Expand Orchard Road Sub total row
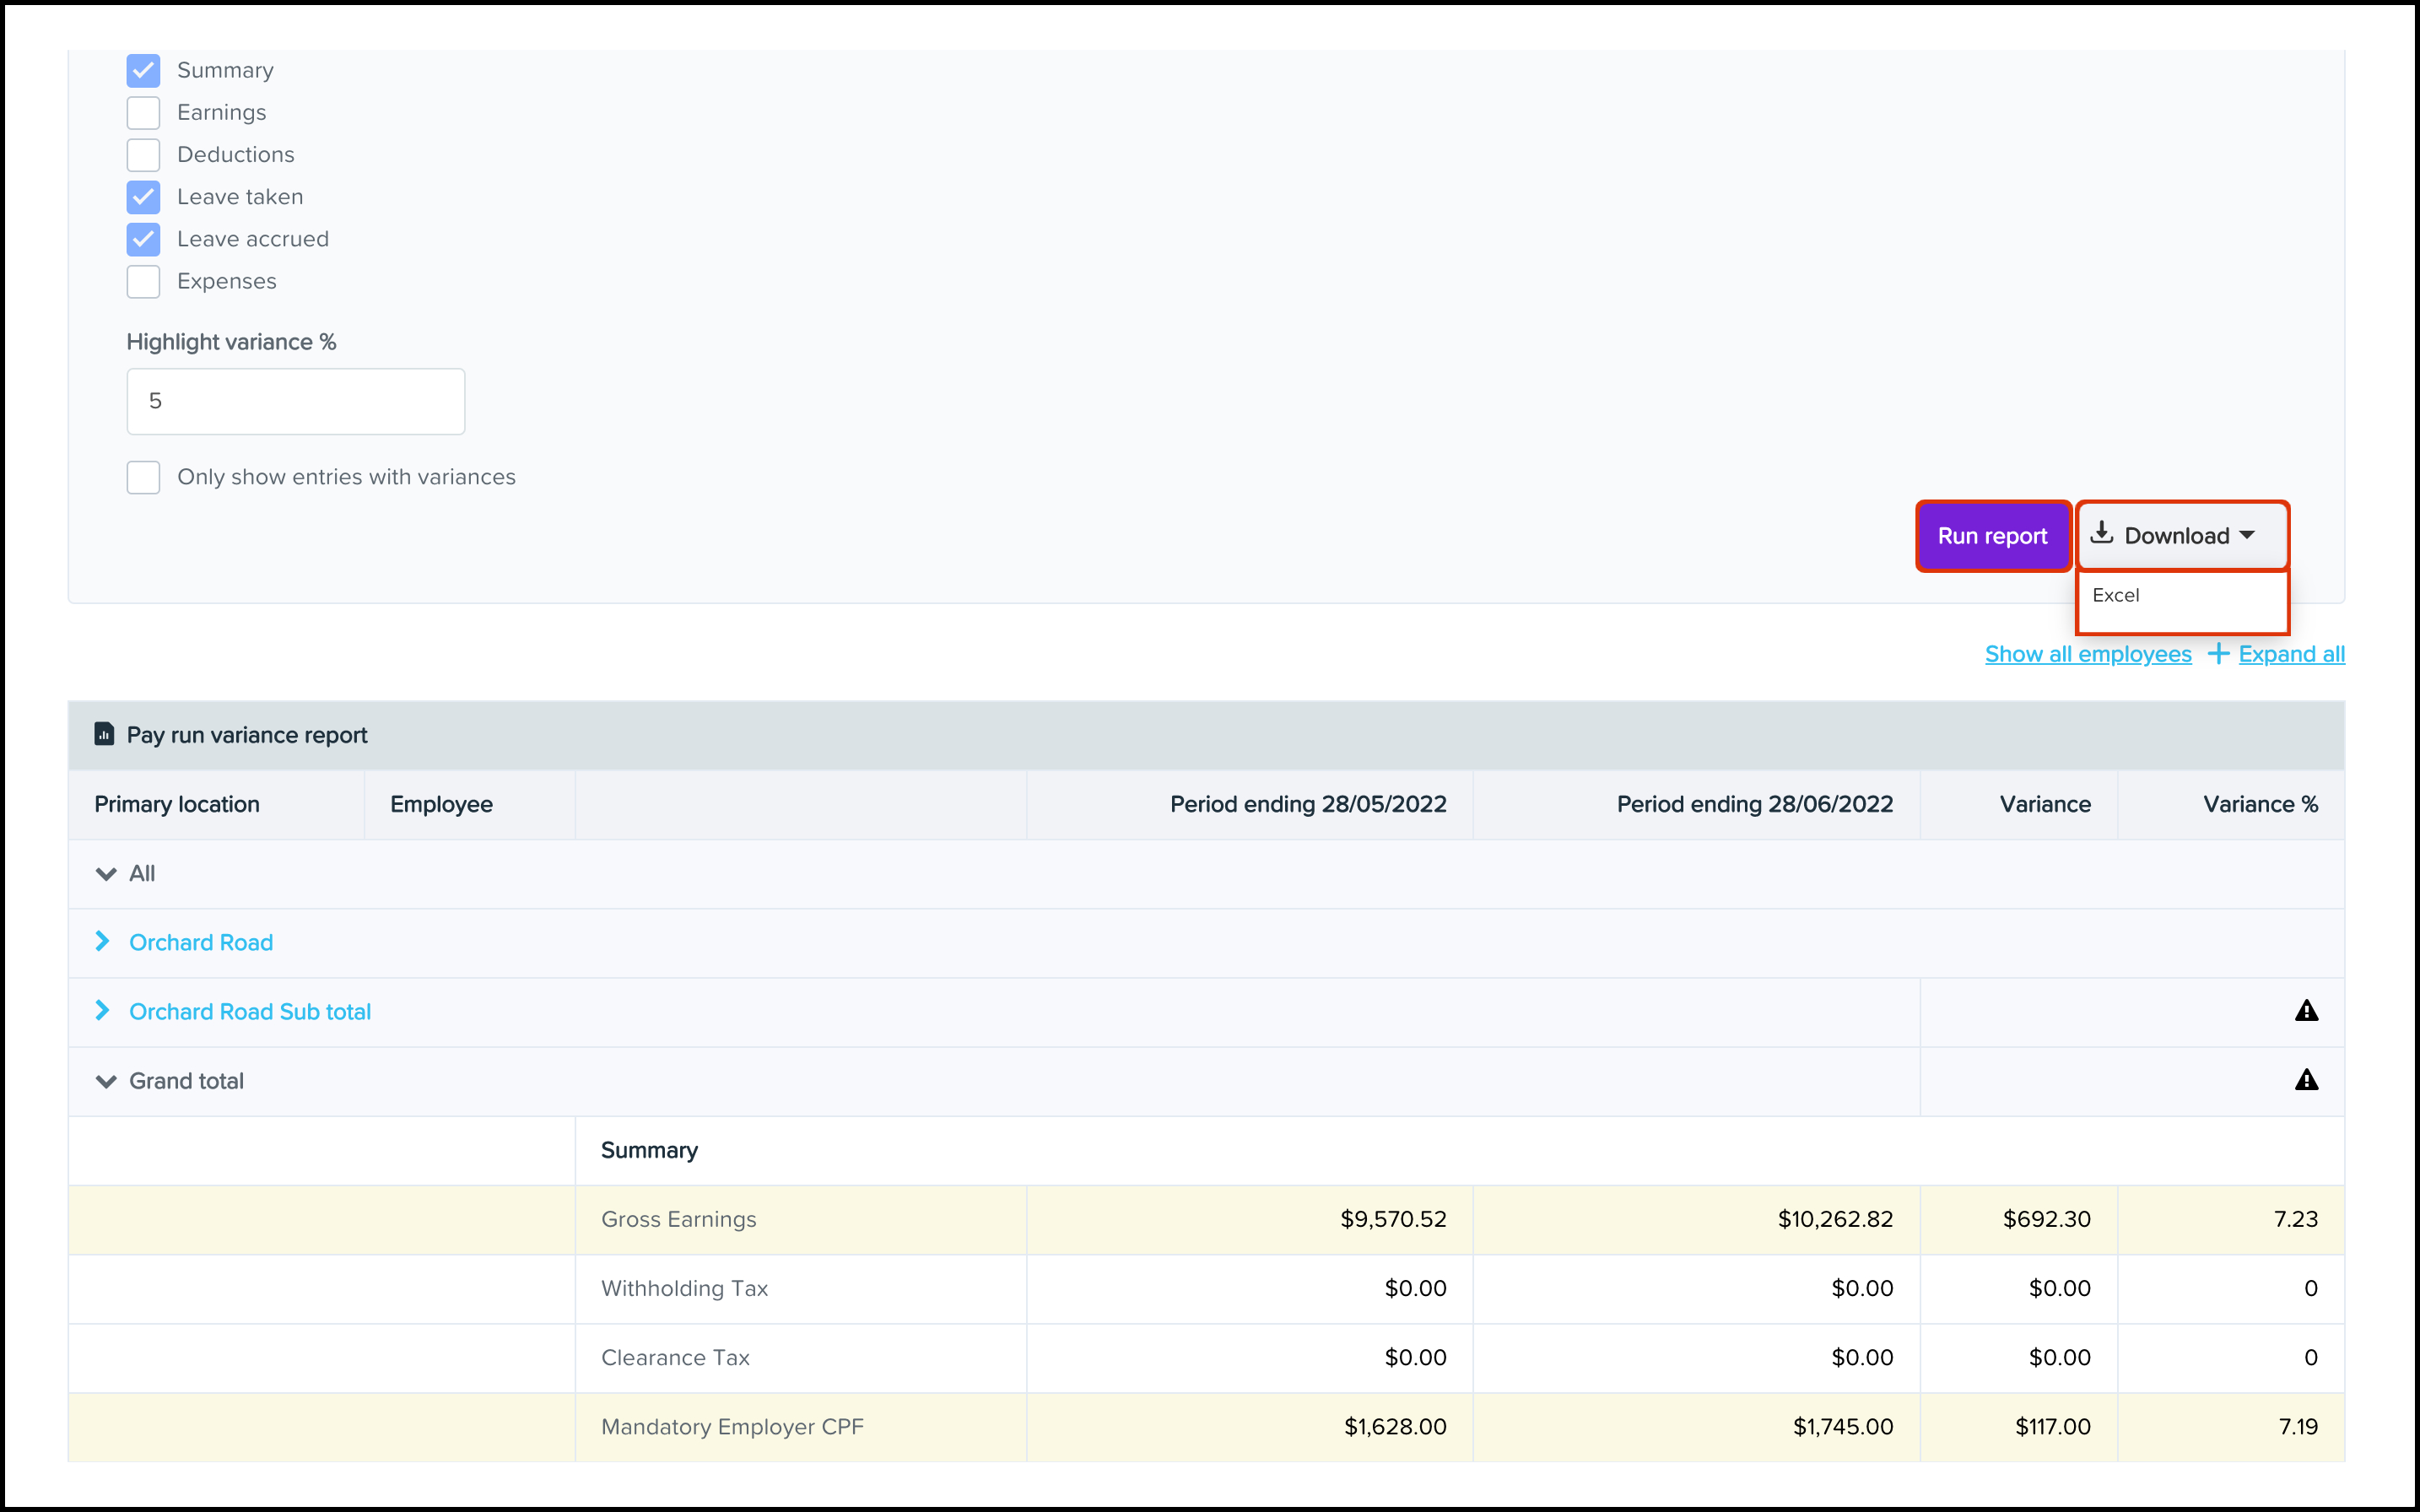The height and width of the screenshot is (1512, 2420). point(102,1011)
